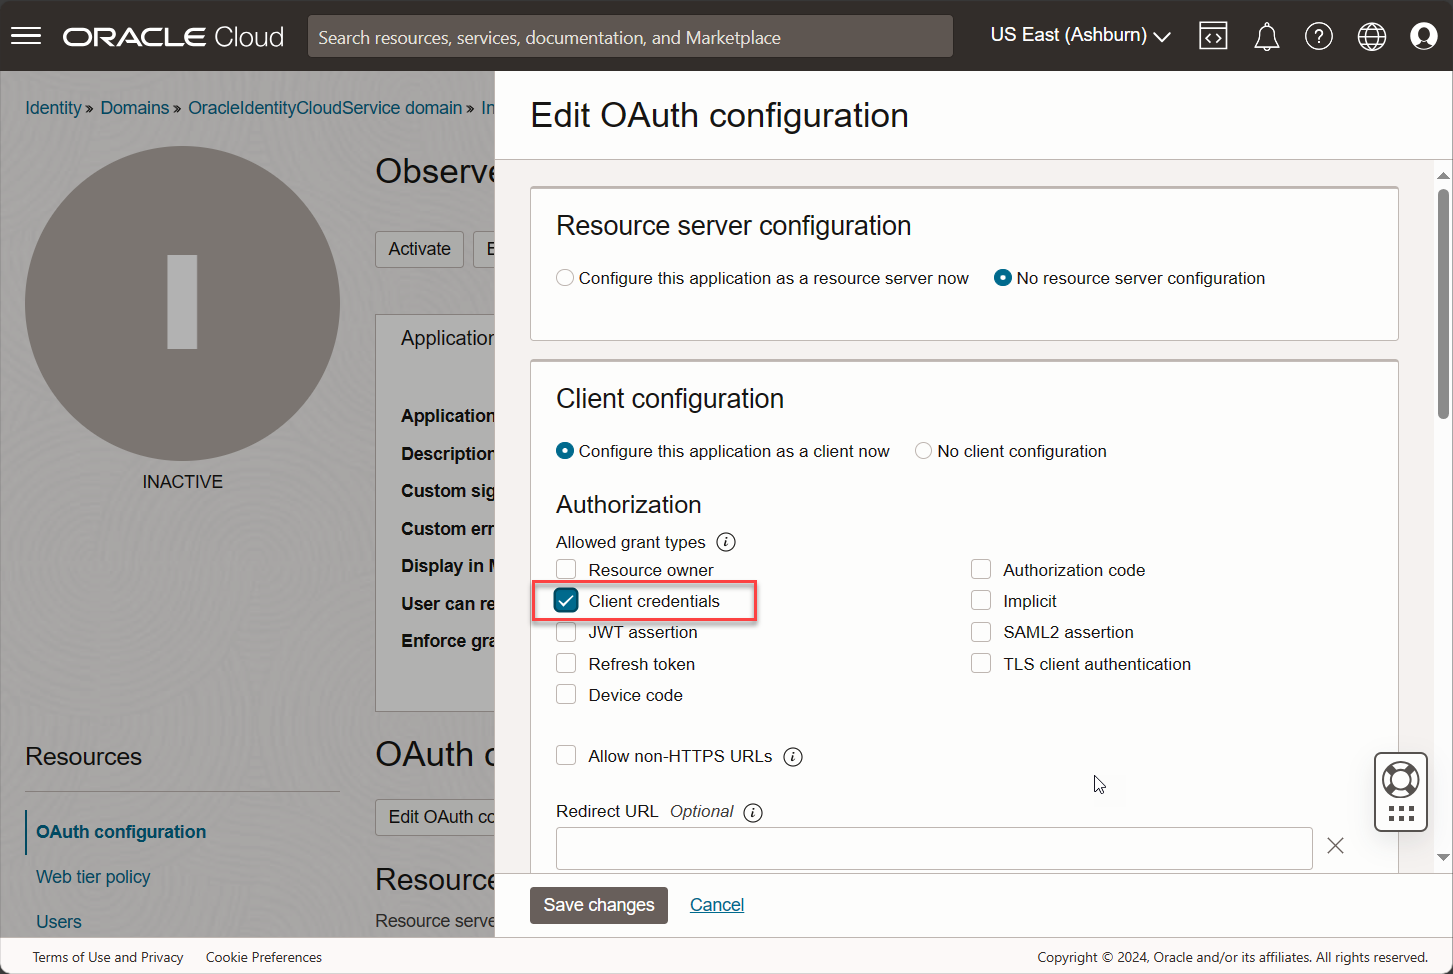
Task: Click the Allowed grant types info icon
Action: coord(726,541)
